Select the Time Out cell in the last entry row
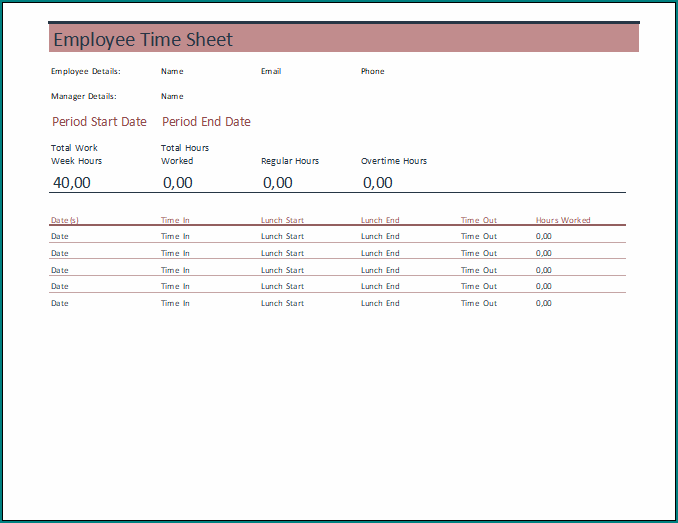The height and width of the screenshot is (523, 678). coord(479,303)
